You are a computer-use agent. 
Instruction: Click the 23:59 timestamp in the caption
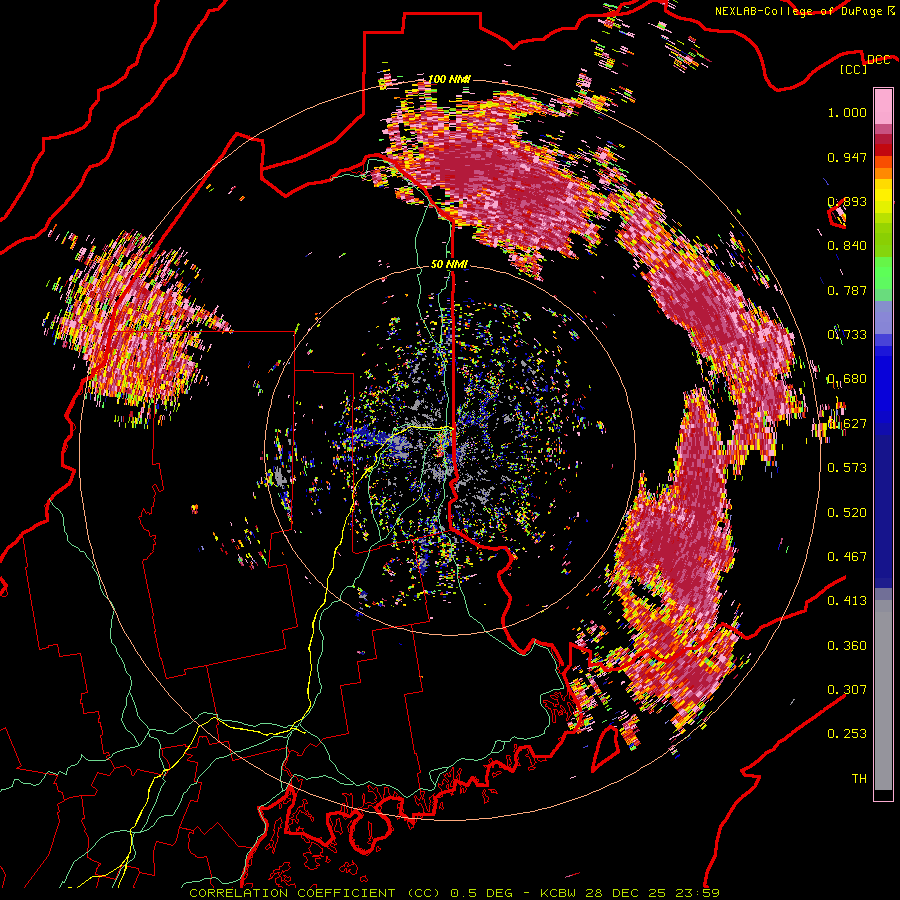(696, 893)
